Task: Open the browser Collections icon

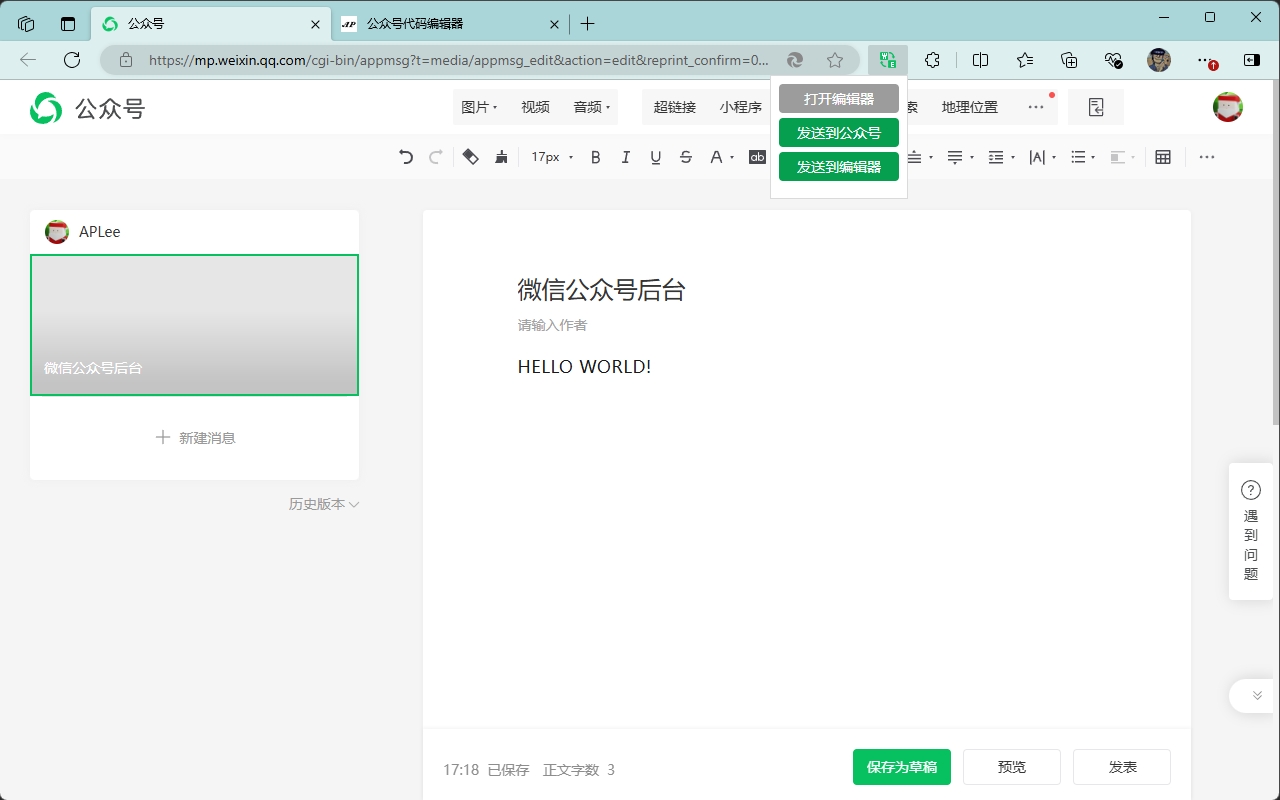Action: 1069,60
